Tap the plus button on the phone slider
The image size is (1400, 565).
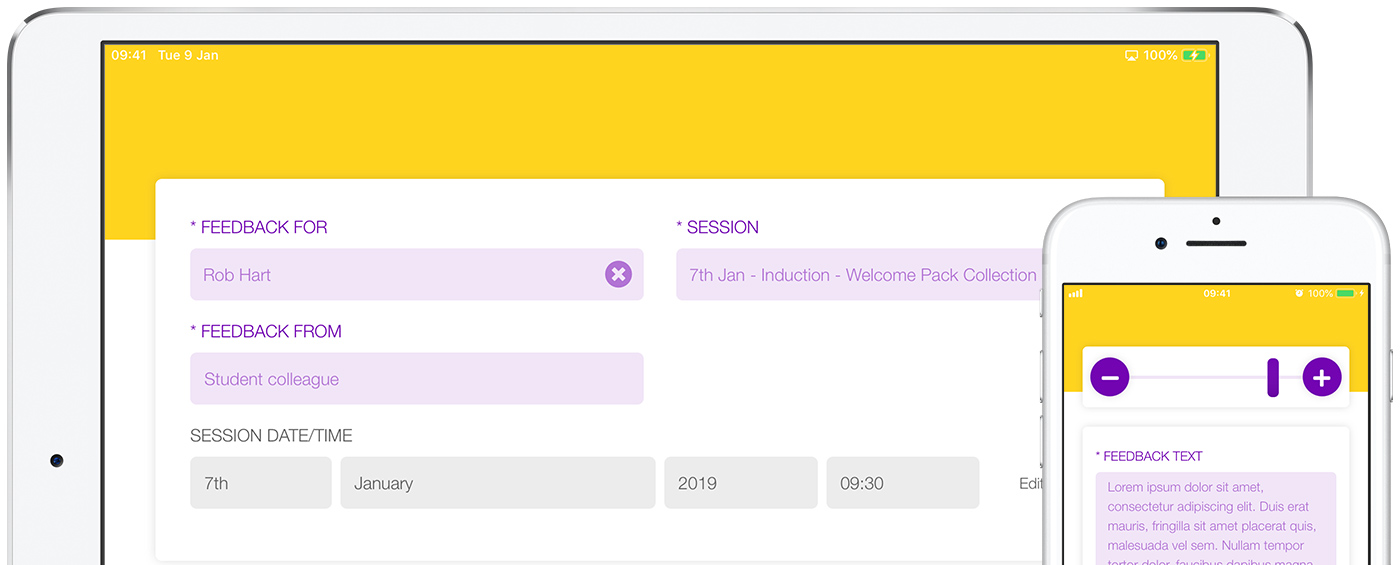(1321, 377)
